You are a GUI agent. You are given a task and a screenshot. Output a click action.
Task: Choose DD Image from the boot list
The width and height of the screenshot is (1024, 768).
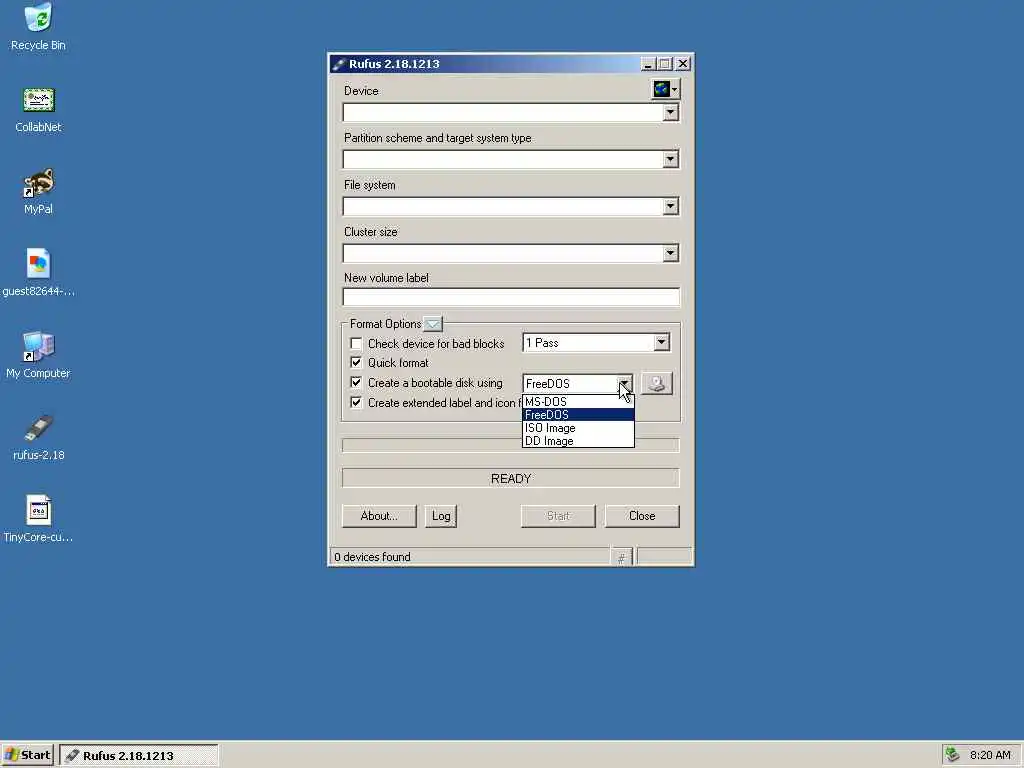pos(578,441)
